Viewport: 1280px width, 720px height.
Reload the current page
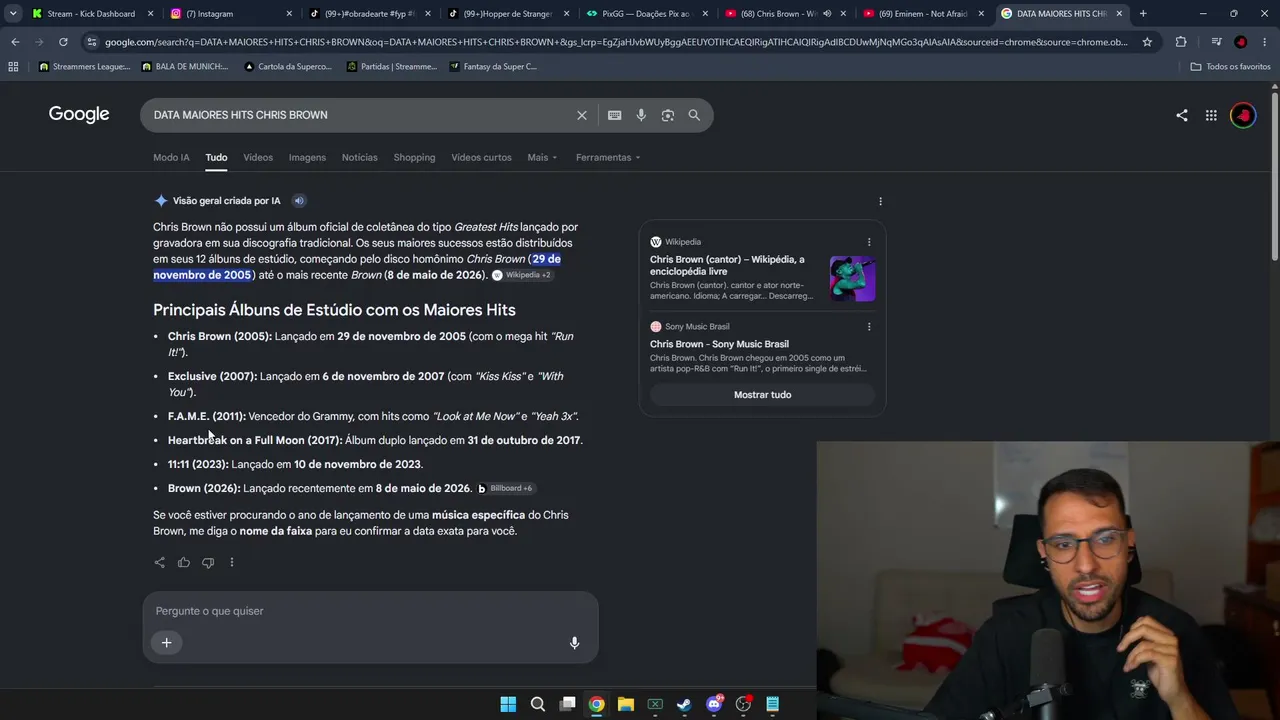coord(63,42)
